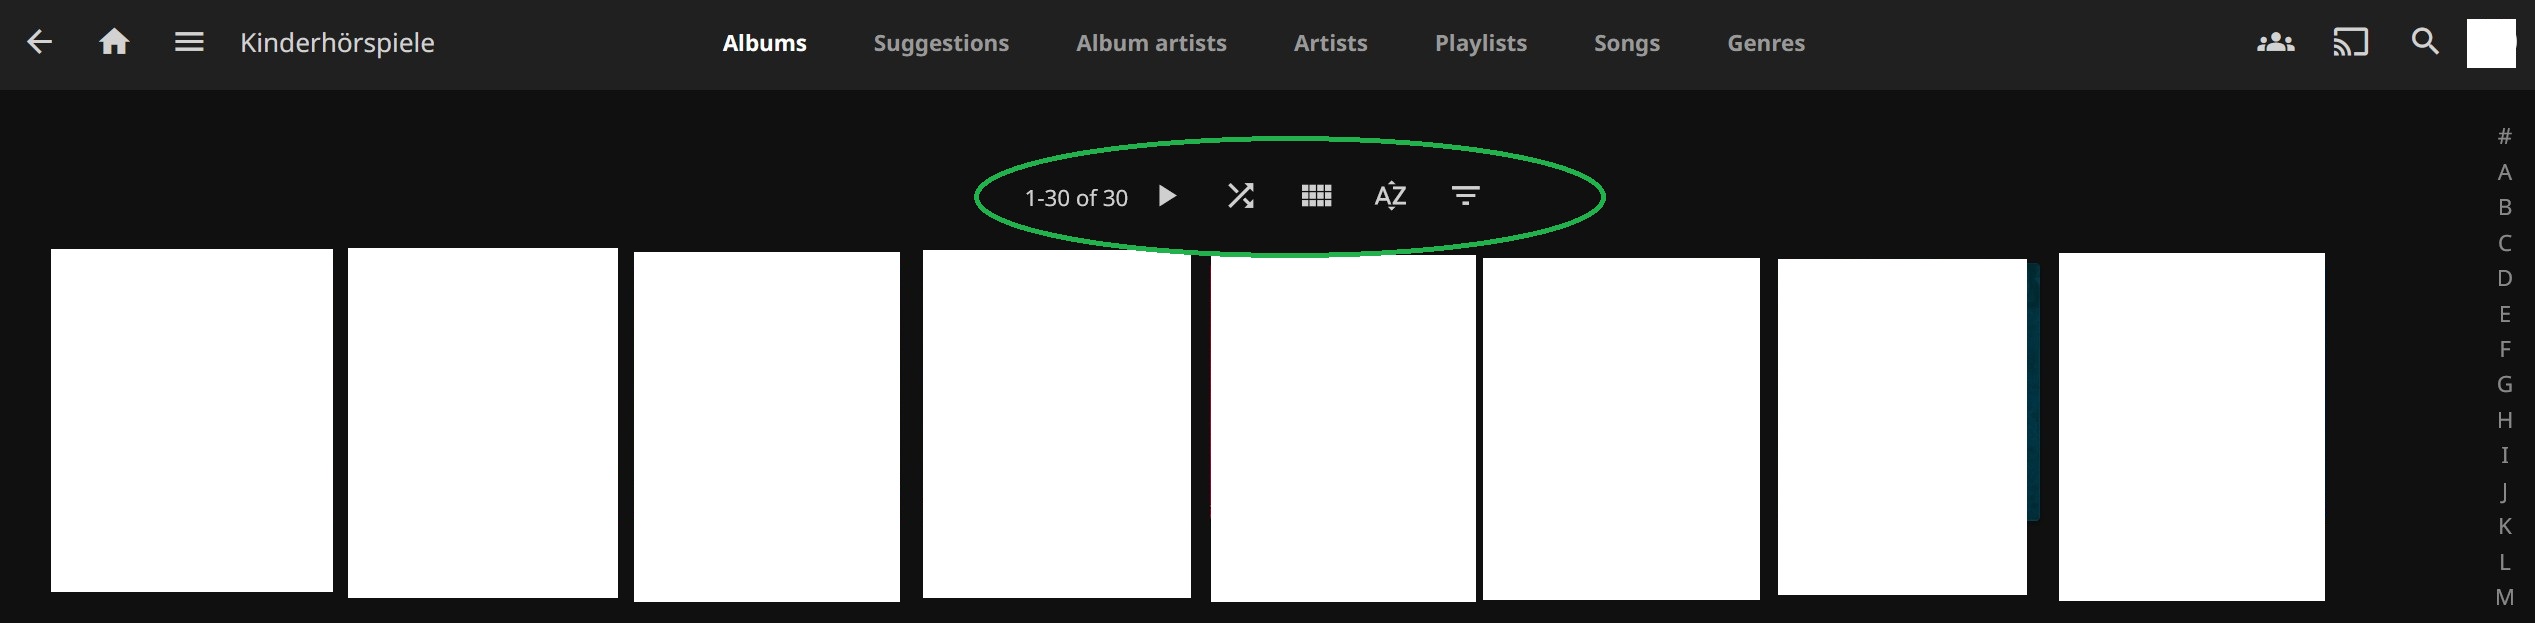The width and height of the screenshot is (2535, 623).
Task: Open the first album thumbnail
Action: pos(192,420)
